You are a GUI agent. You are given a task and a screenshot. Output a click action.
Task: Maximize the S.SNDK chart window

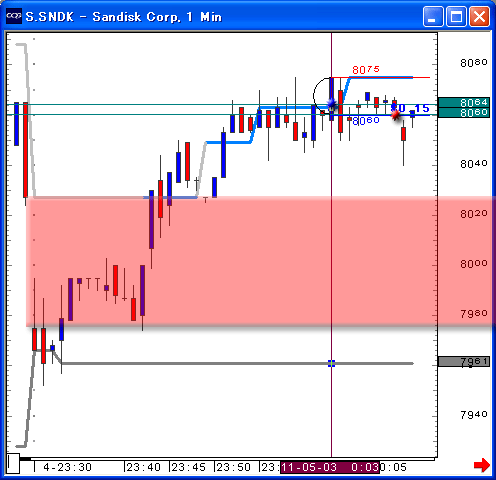tap(456, 16)
